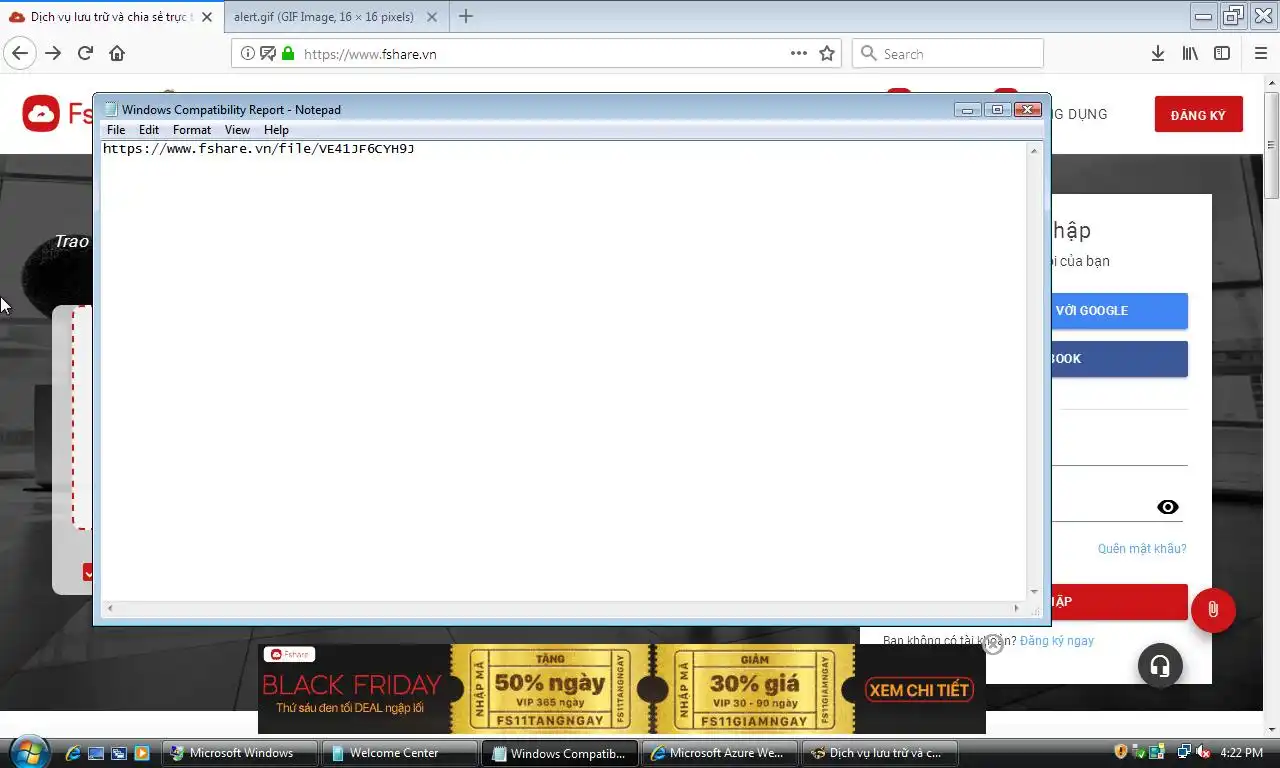Open Notepad Format menu
Viewport: 1280px width, 768px height.
192,130
